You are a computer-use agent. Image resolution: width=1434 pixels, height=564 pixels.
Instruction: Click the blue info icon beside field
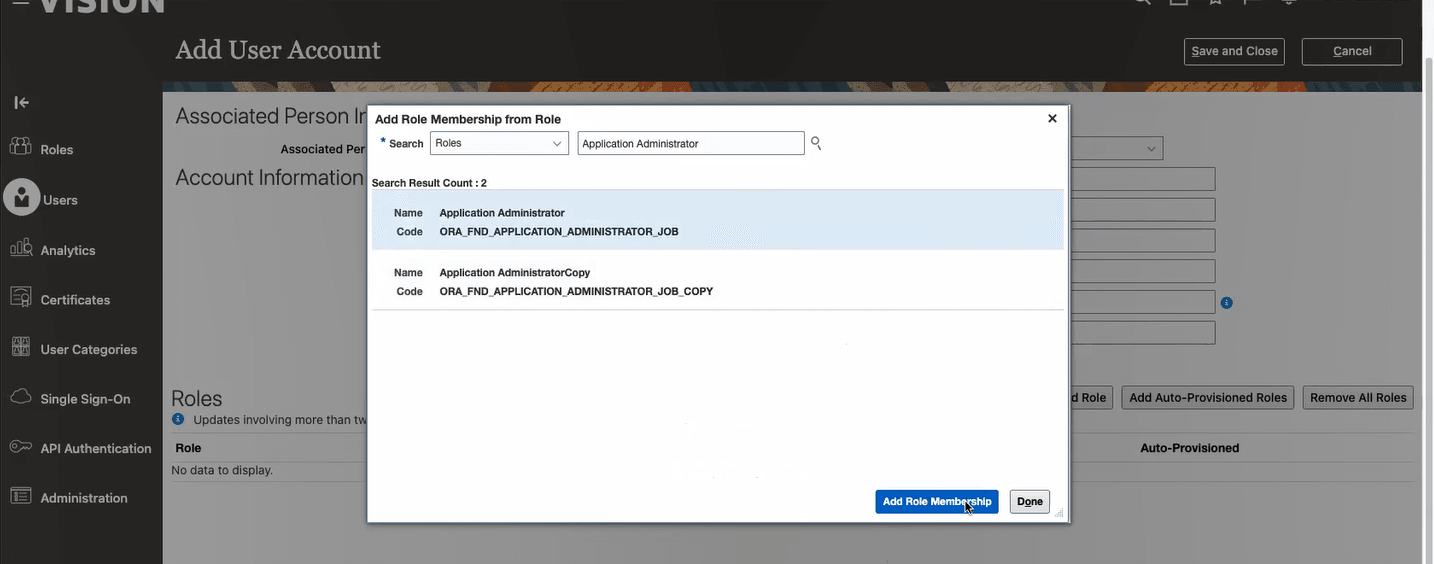coord(1226,302)
